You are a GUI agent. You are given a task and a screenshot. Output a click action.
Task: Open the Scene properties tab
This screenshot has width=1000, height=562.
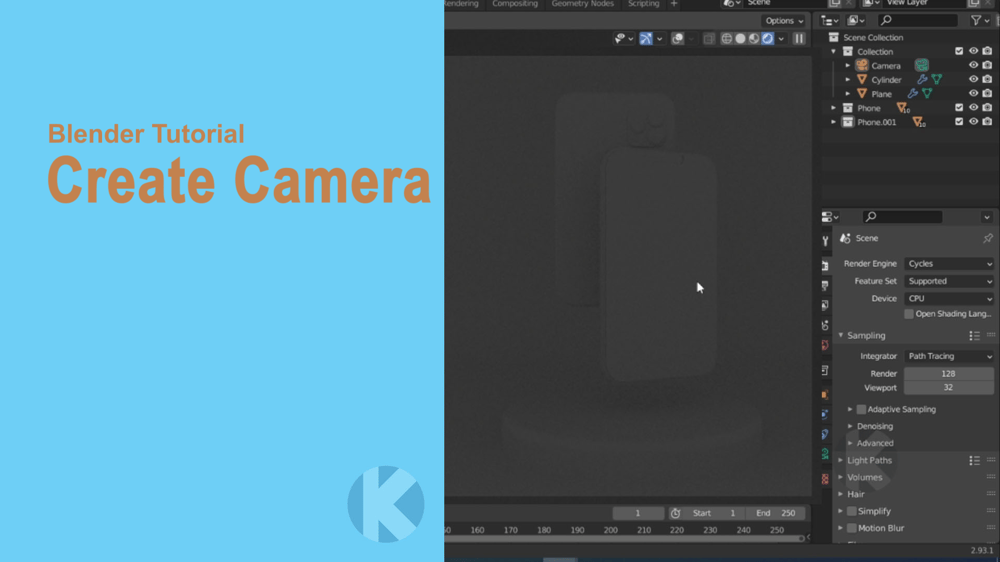coord(825,325)
